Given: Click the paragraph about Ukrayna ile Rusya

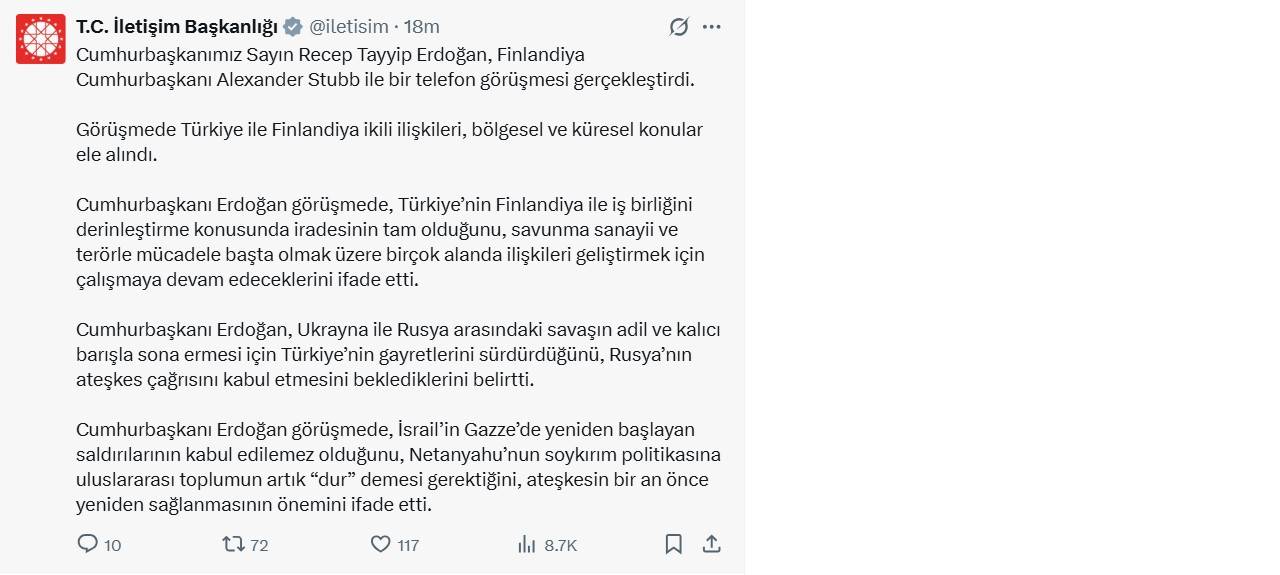Looking at the screenshot, I should tap(398, 355).
